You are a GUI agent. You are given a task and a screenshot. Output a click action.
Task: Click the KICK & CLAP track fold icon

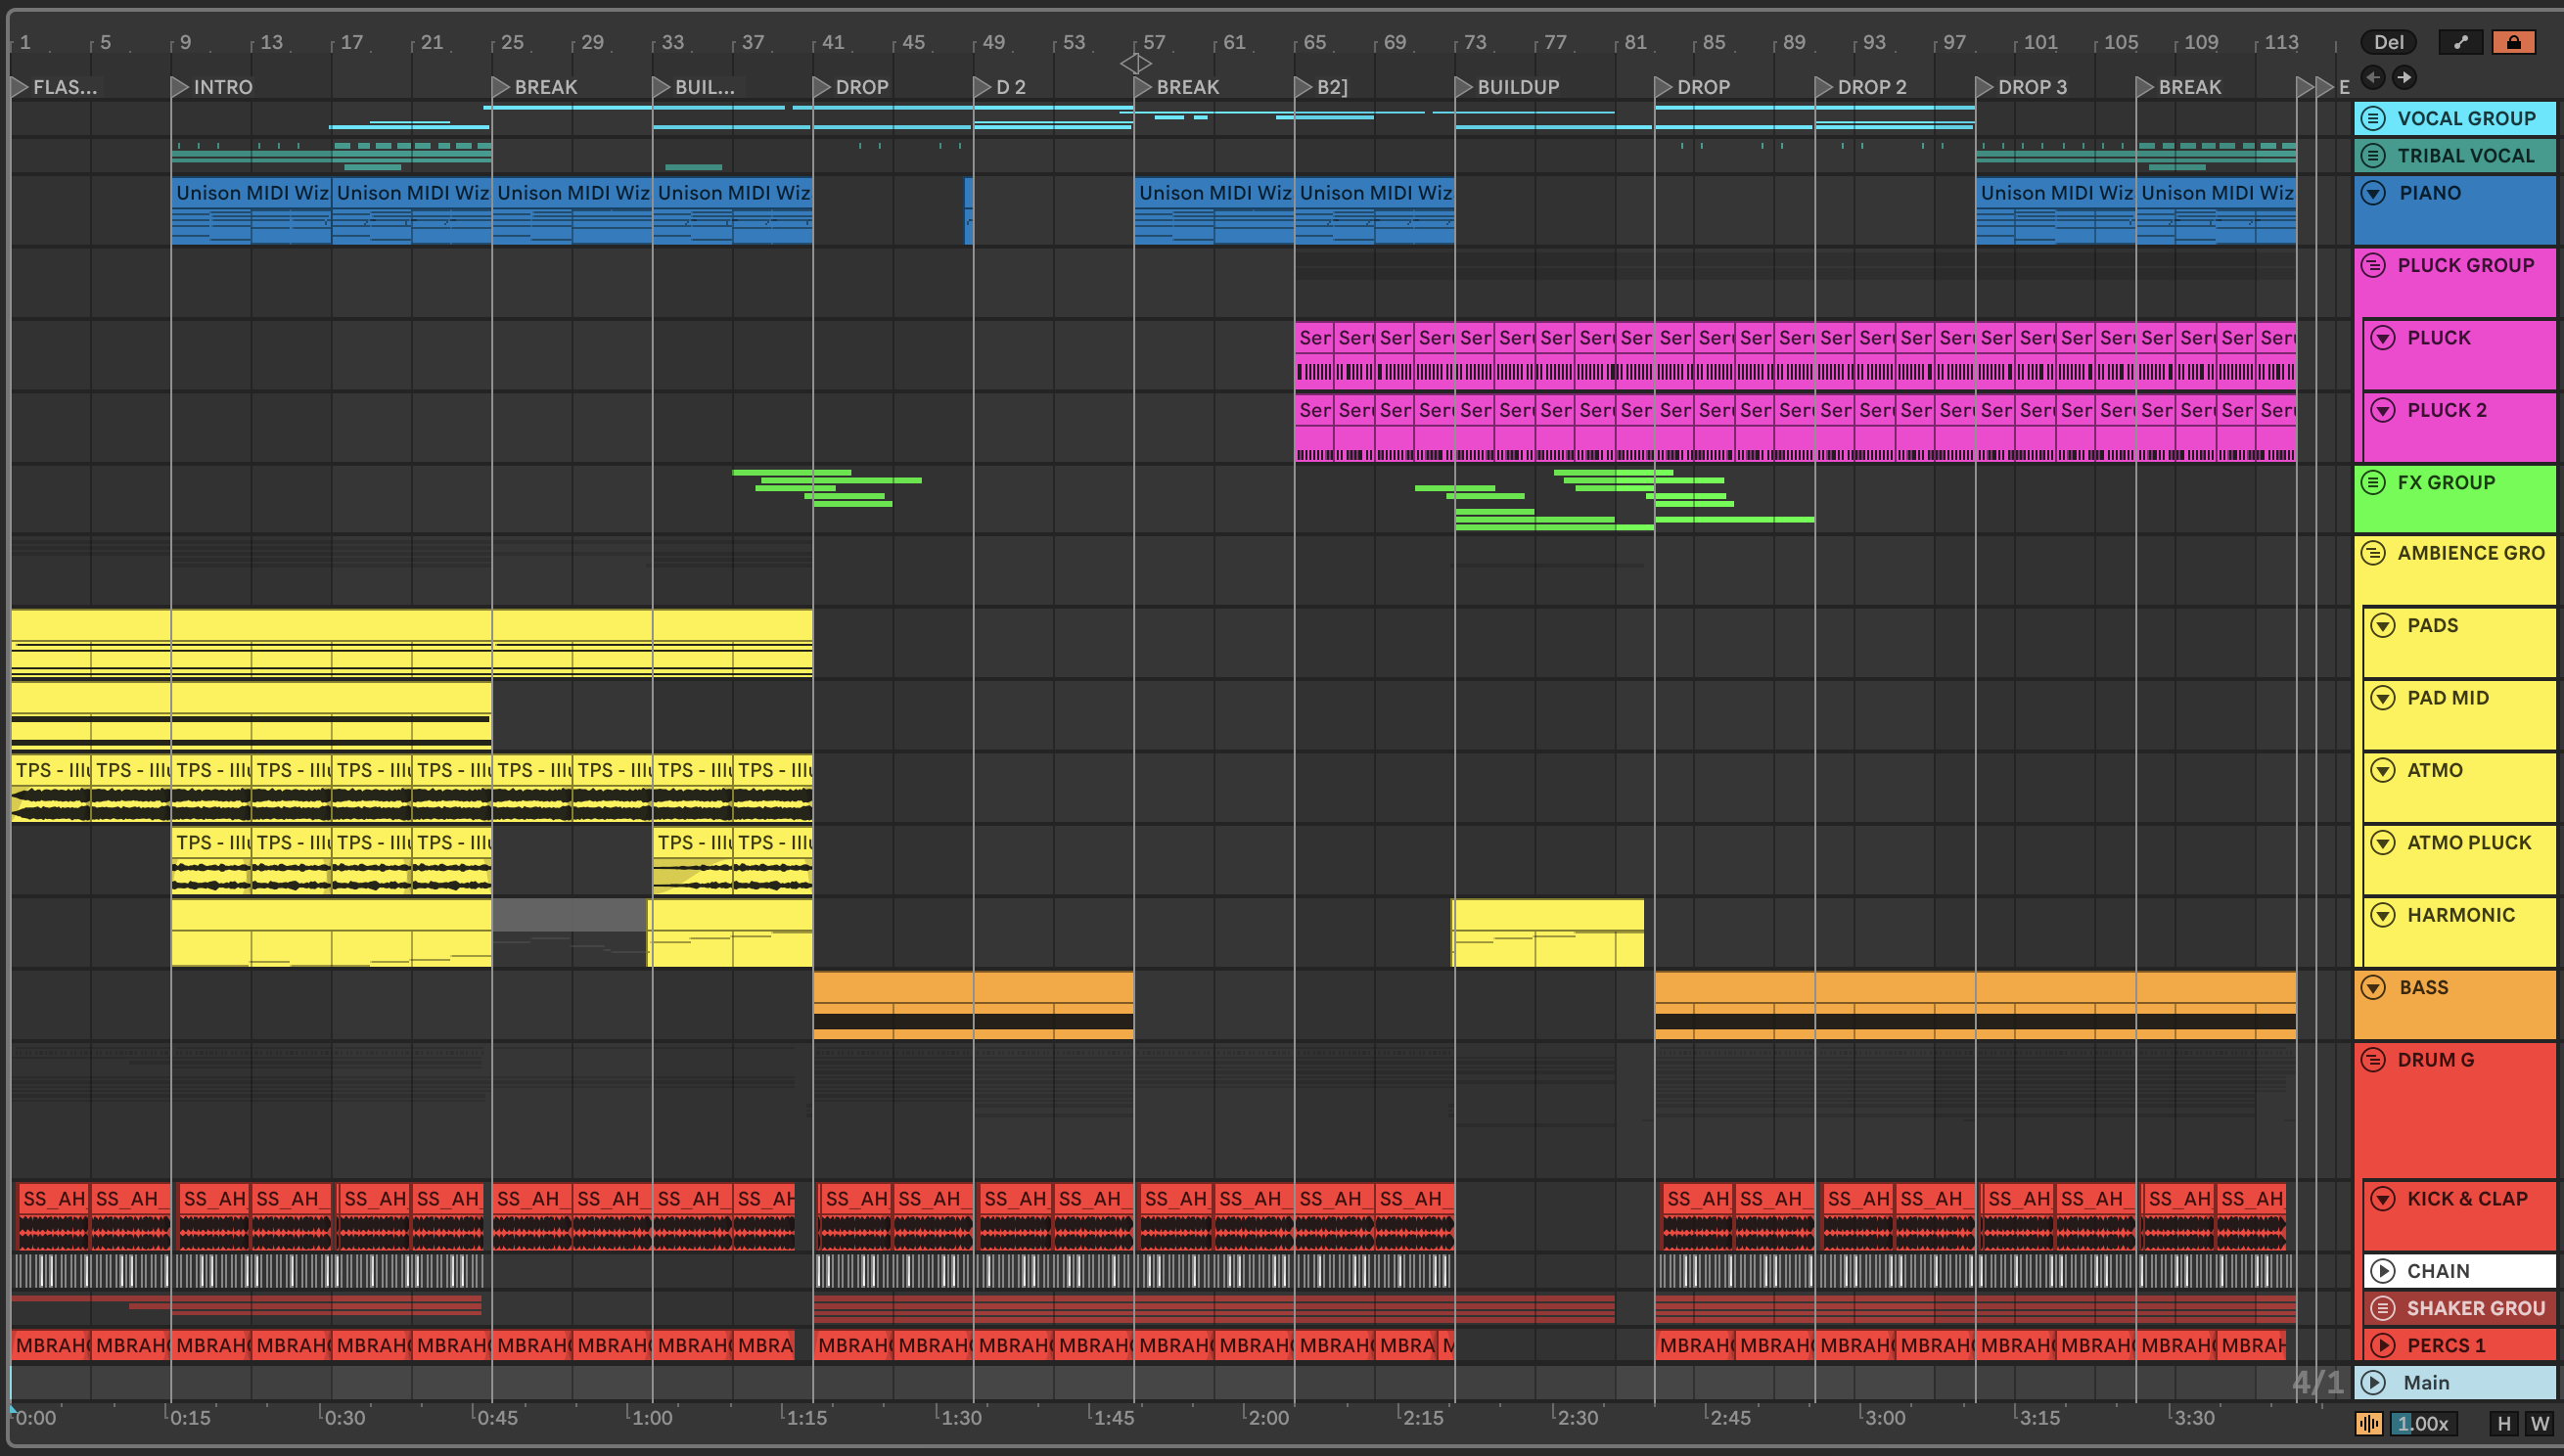pos(2383,1198)
